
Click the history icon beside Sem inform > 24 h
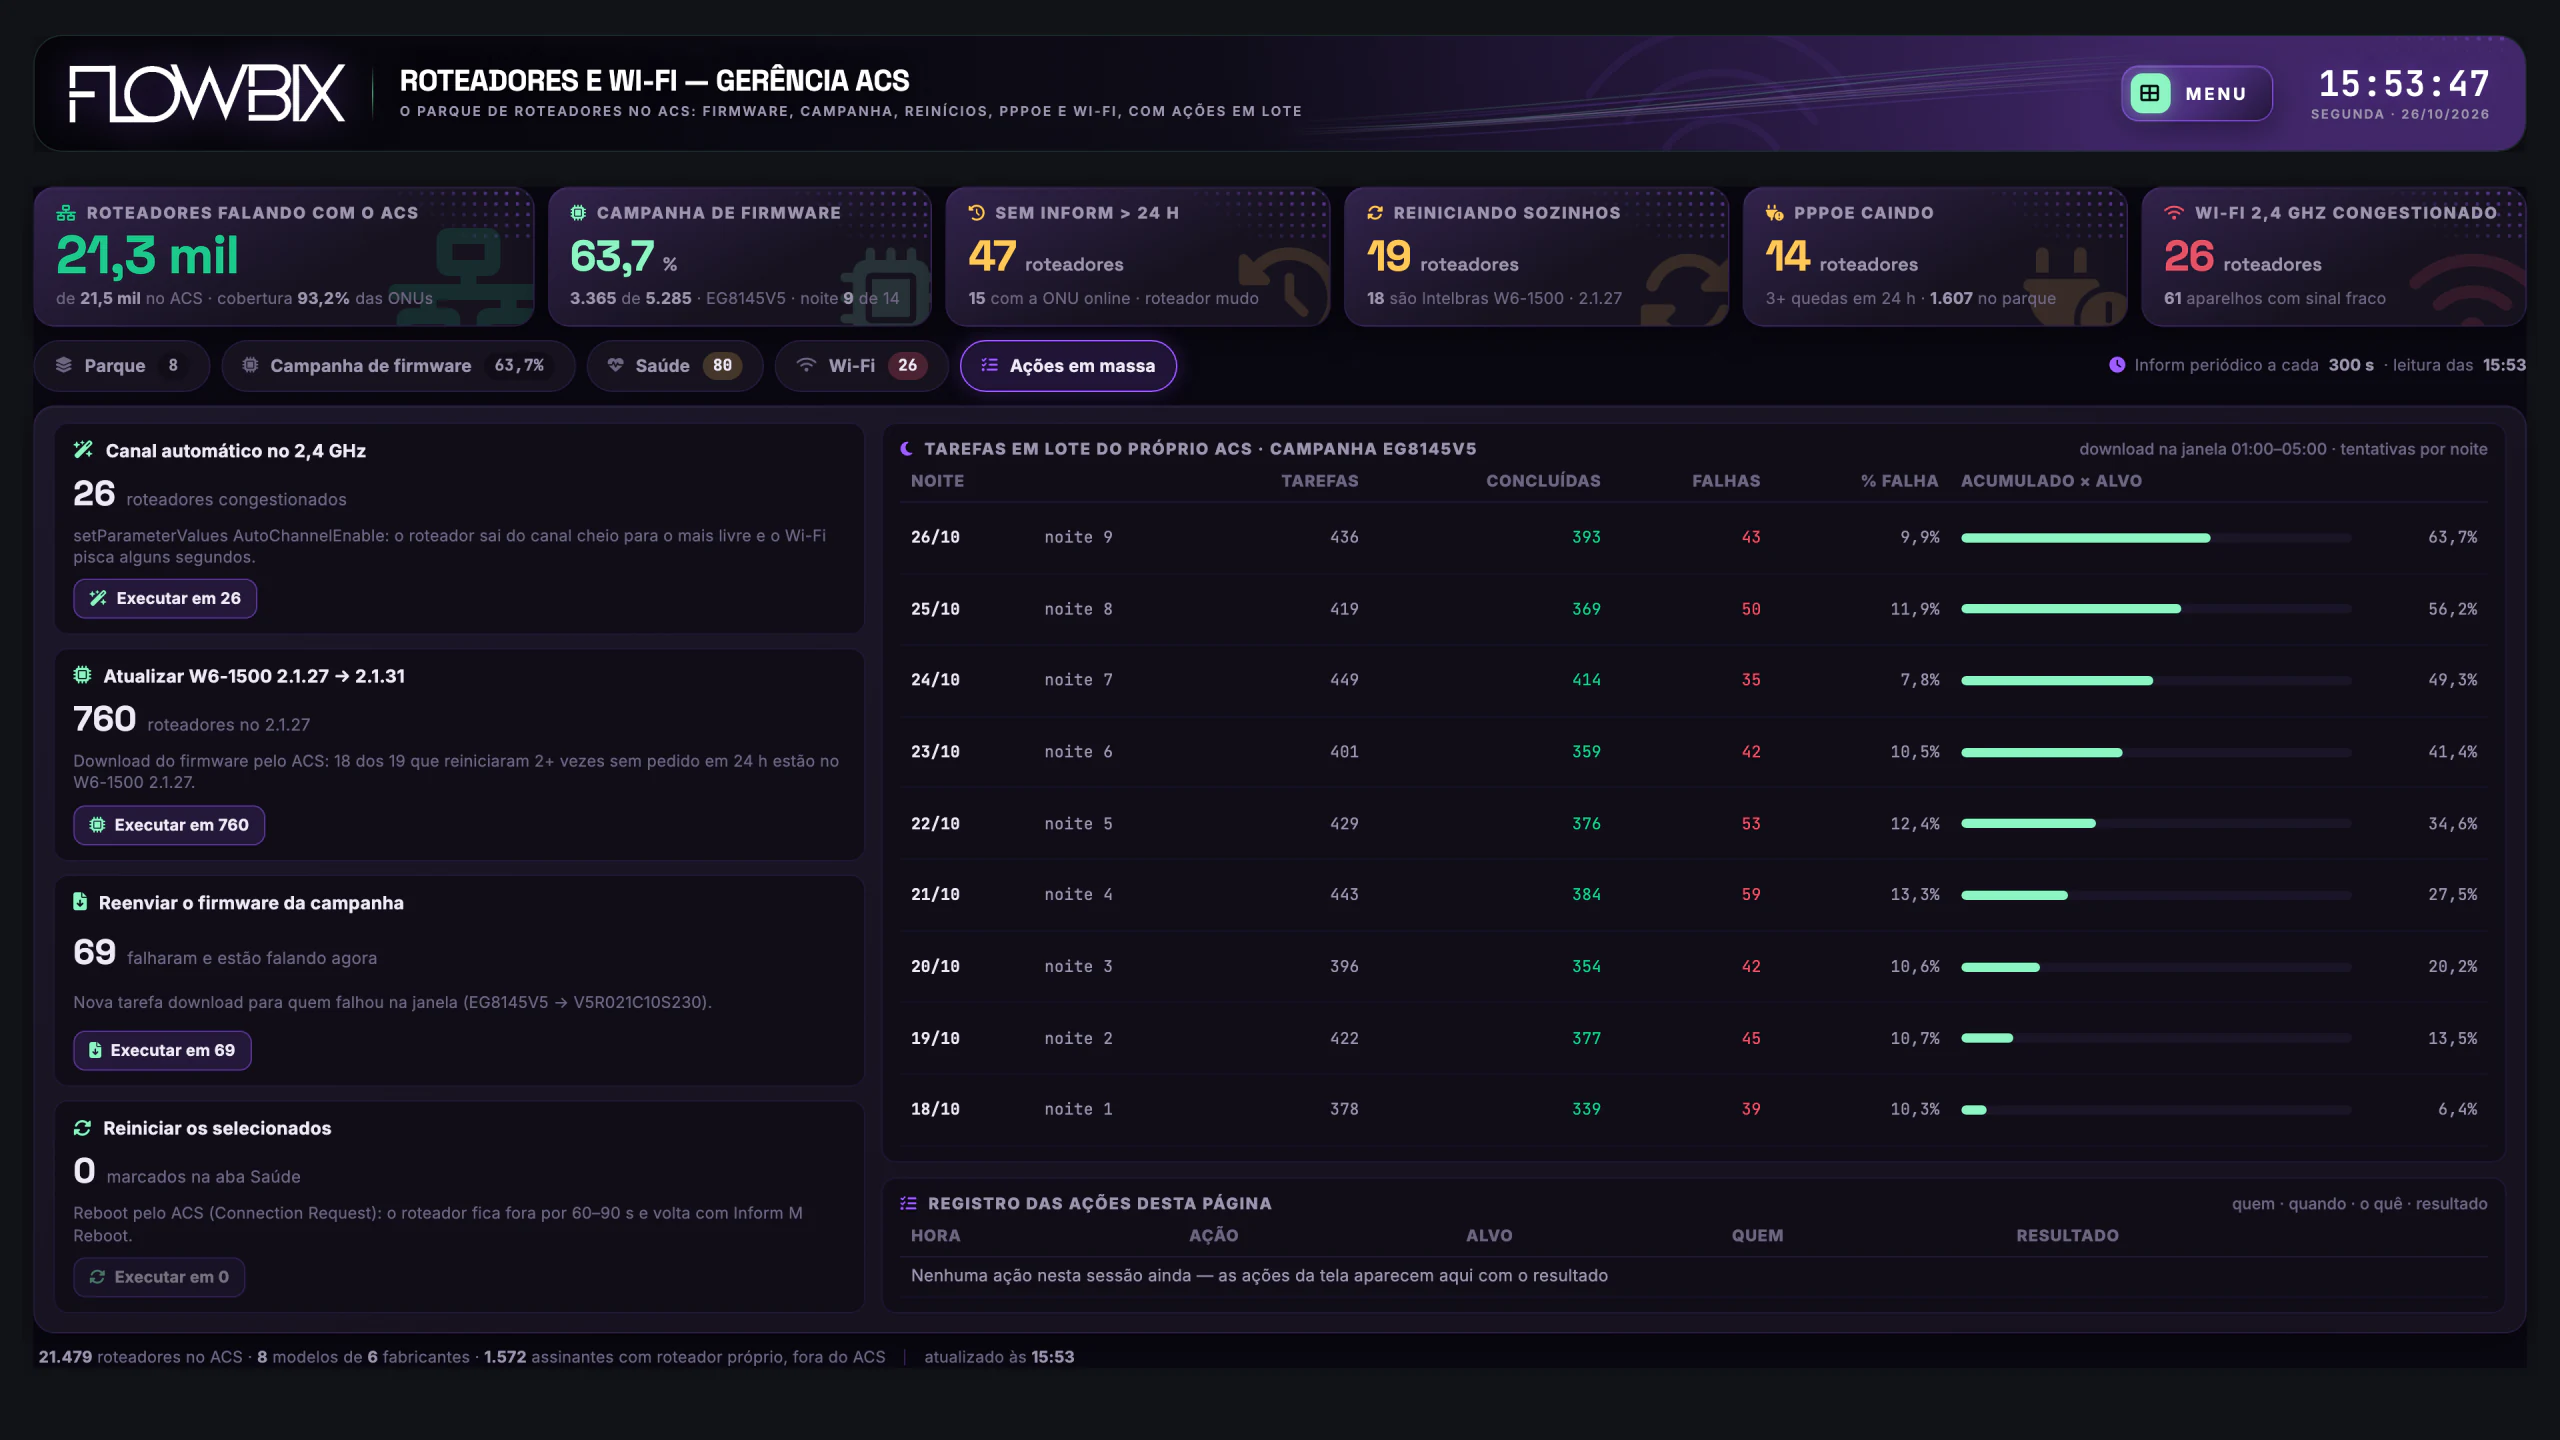[x=977, y=213]
